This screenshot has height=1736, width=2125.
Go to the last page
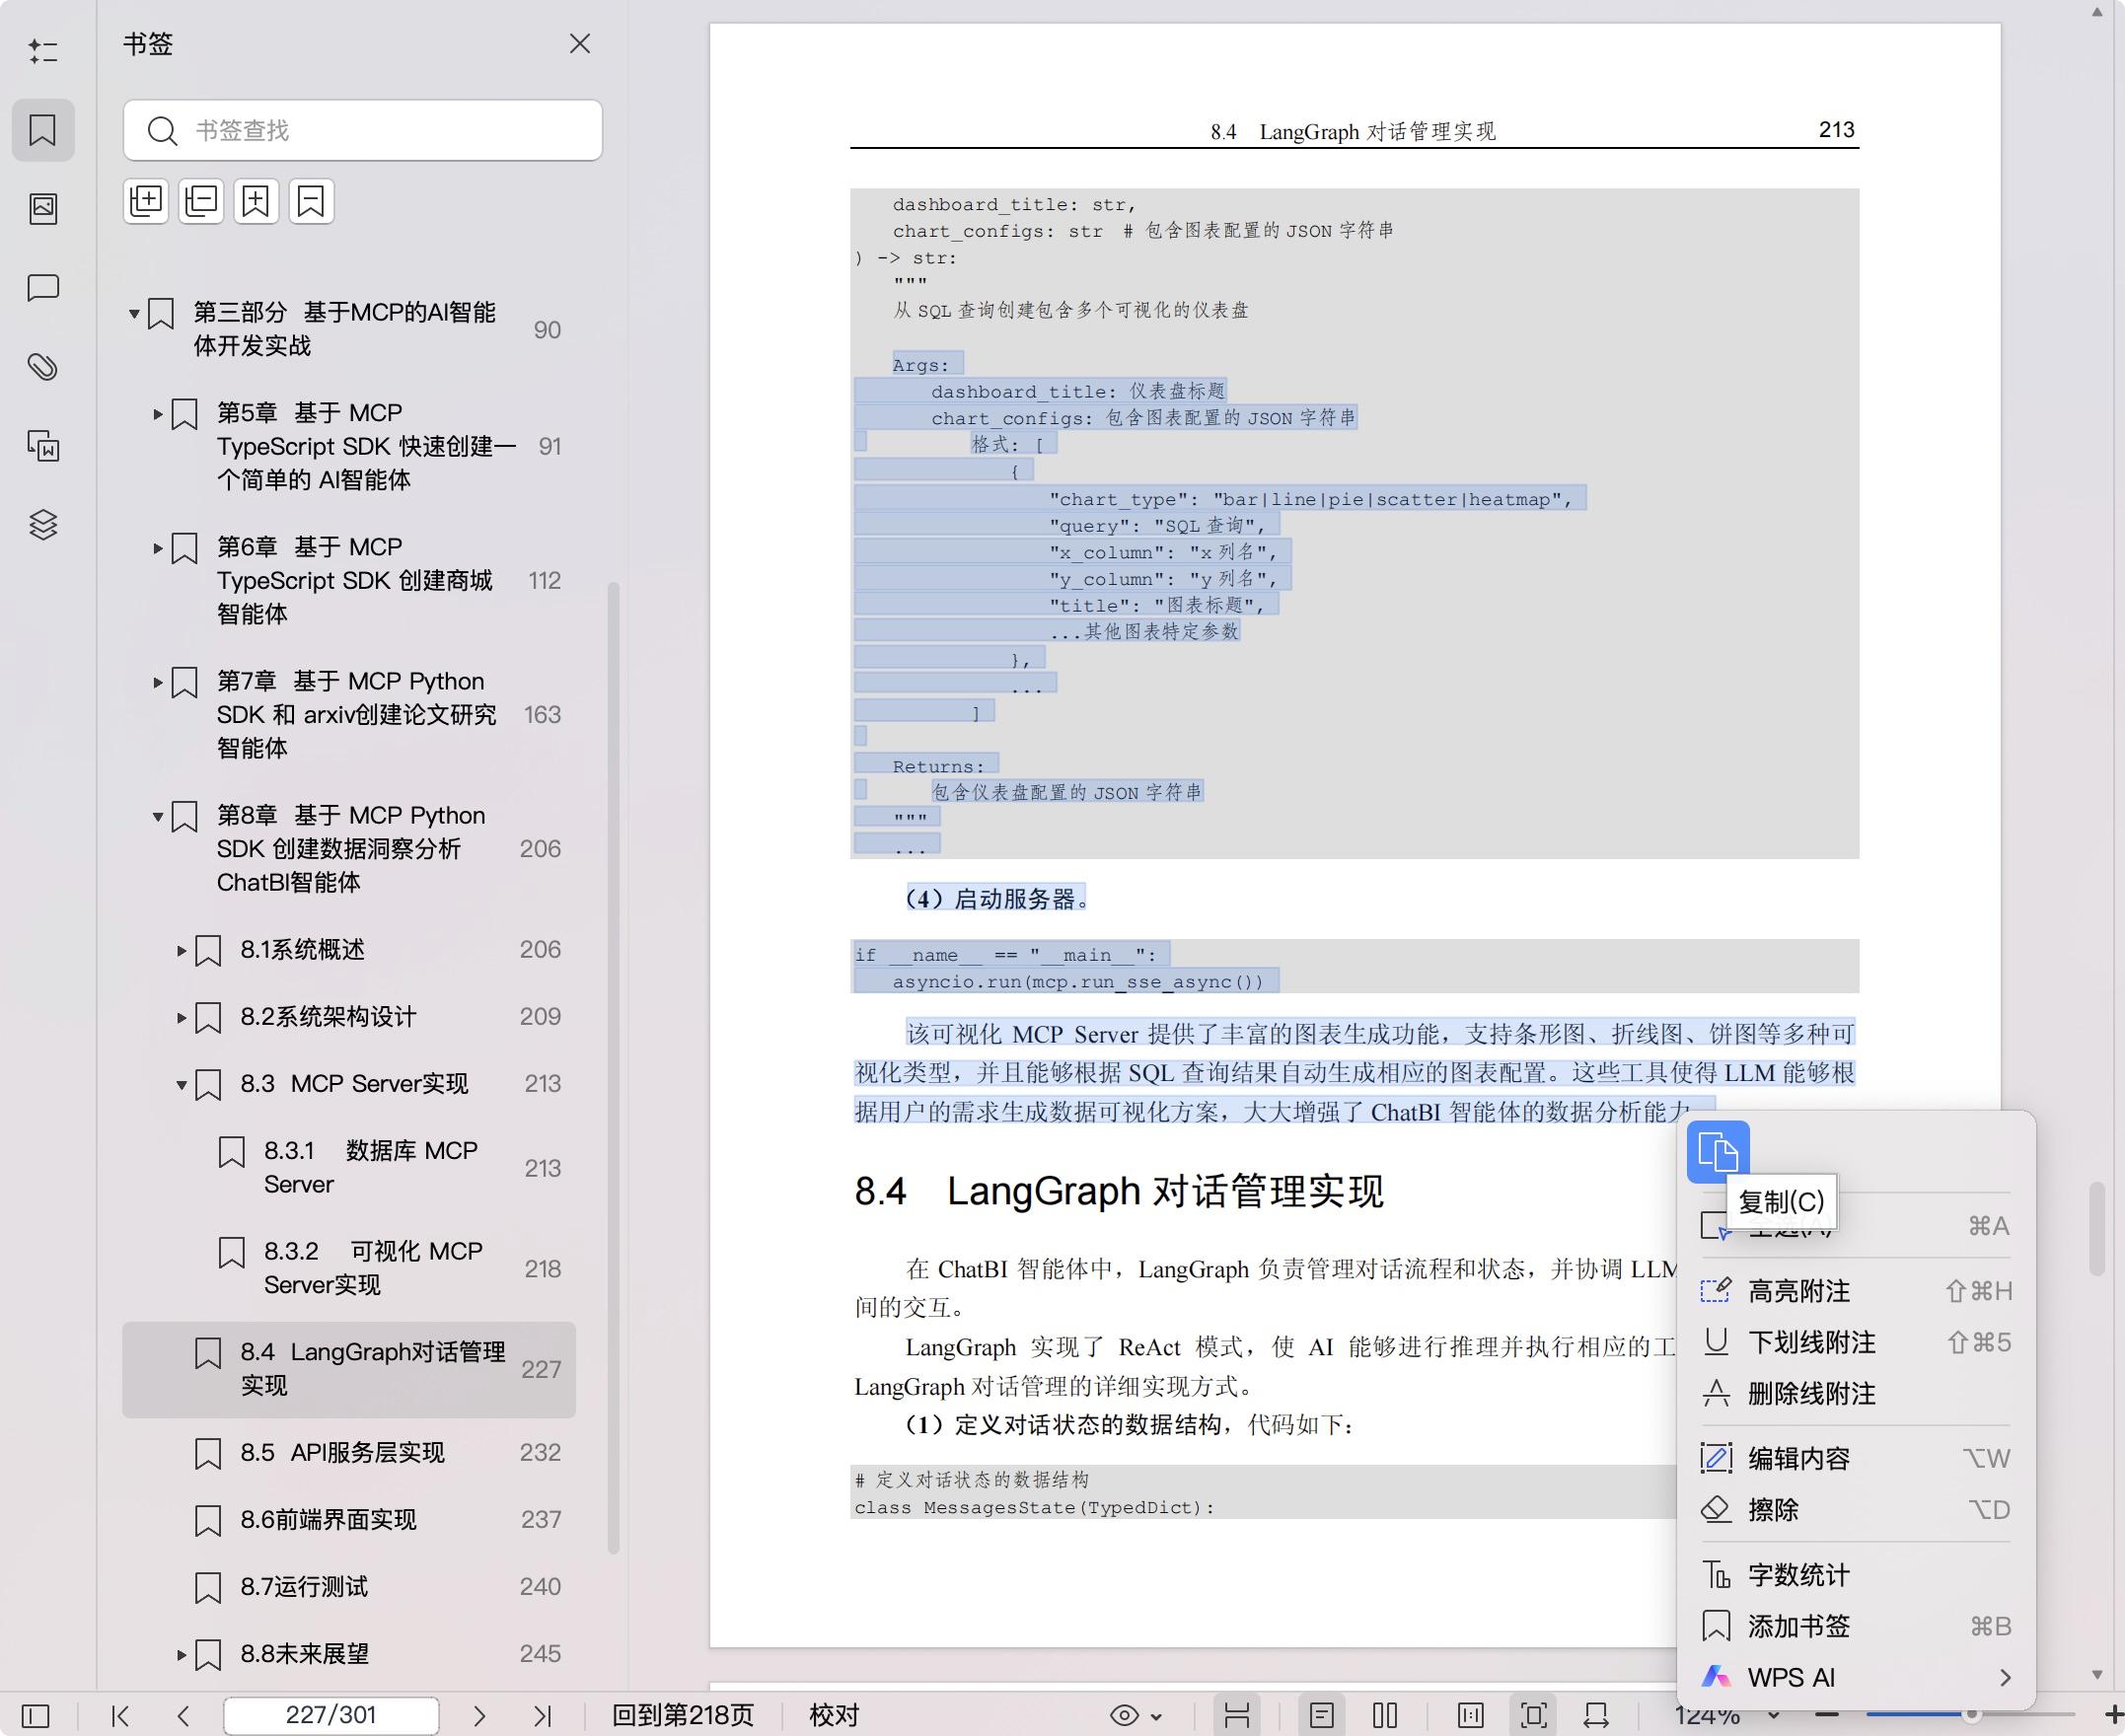tap(542, 1716)
